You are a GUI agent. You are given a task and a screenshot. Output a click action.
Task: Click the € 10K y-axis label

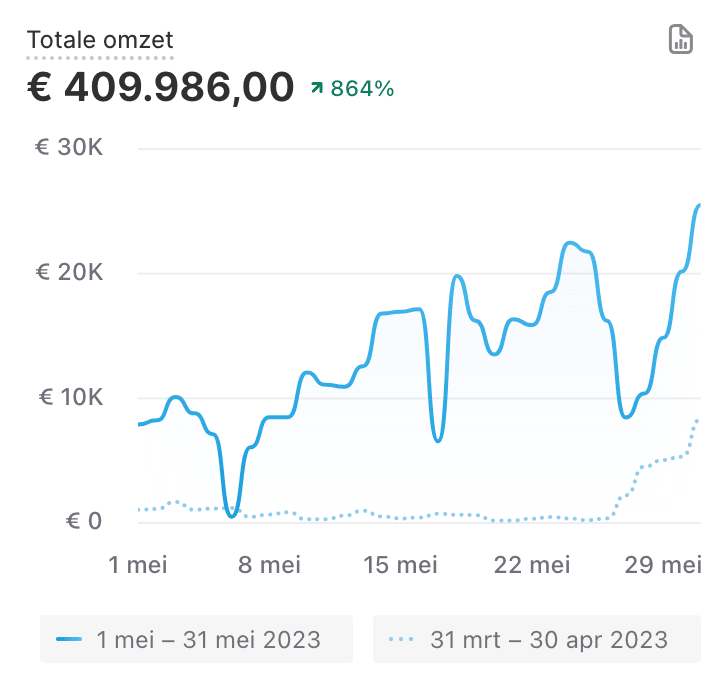70,397
